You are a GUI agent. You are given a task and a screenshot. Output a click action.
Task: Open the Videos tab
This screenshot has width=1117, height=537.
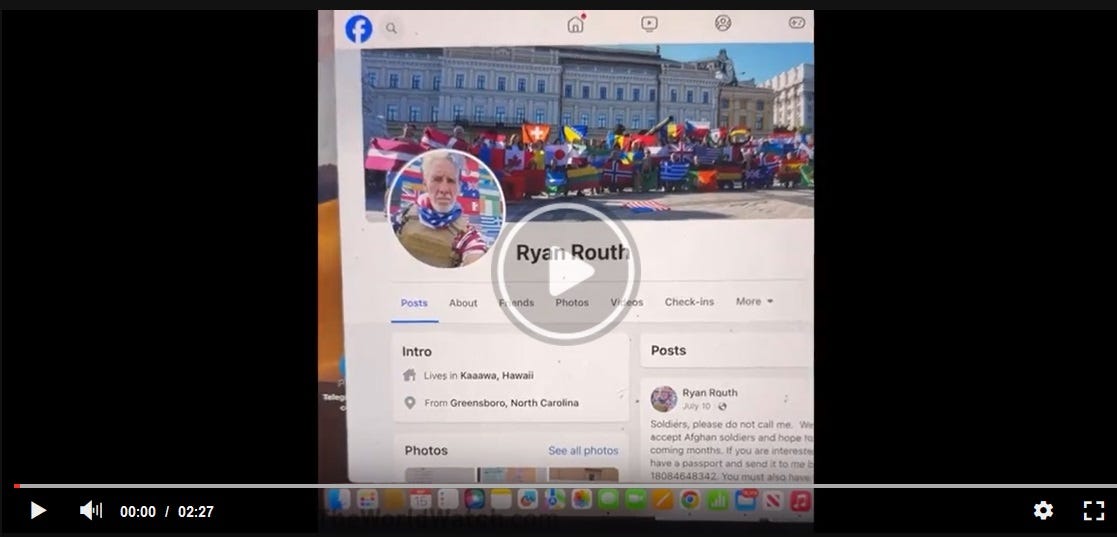627,303
